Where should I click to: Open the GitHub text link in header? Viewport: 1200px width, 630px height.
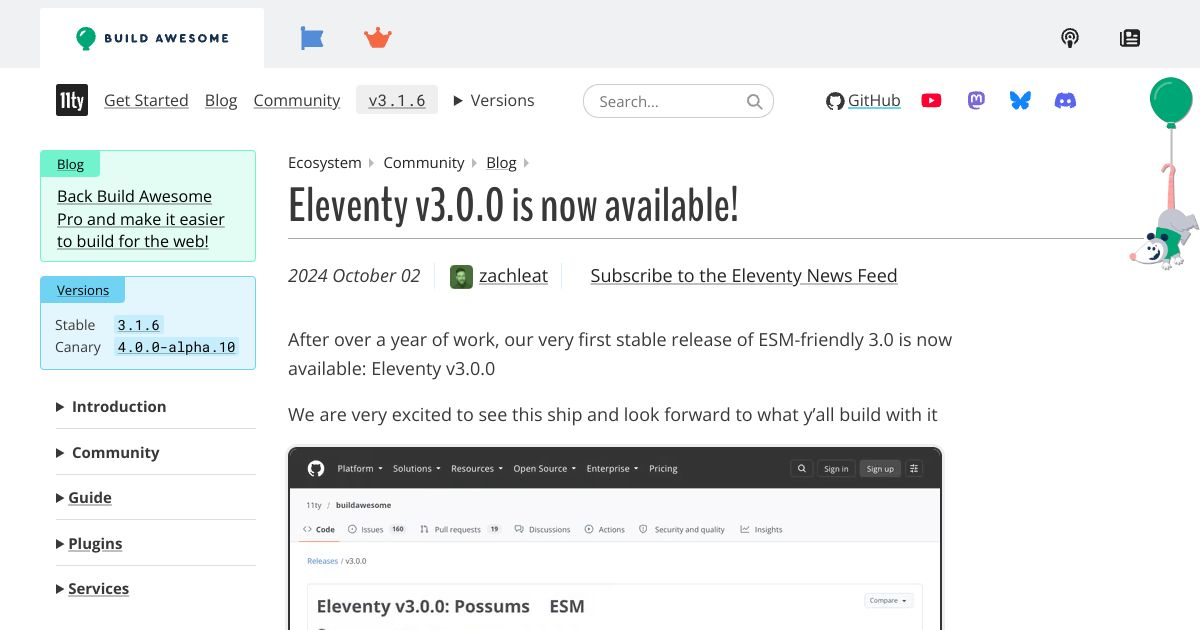tap(874, 100)
